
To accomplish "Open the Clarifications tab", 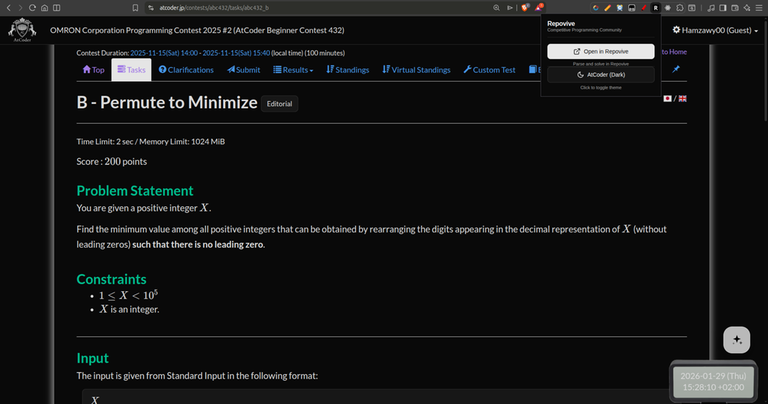I will tap(186, 70).
